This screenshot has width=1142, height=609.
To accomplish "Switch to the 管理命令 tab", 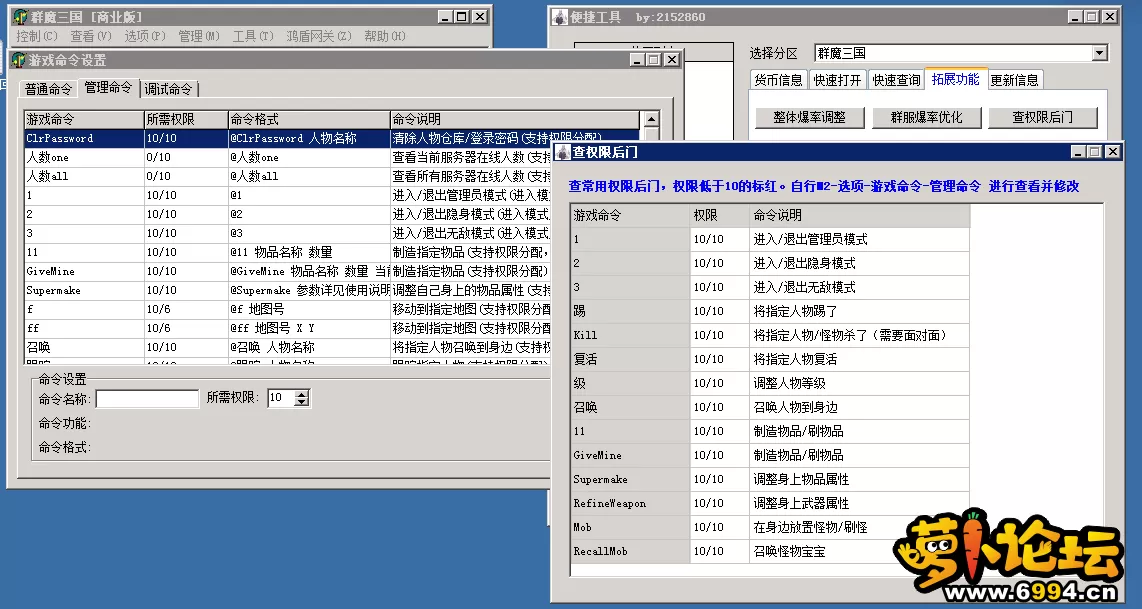I will point(108,87).
